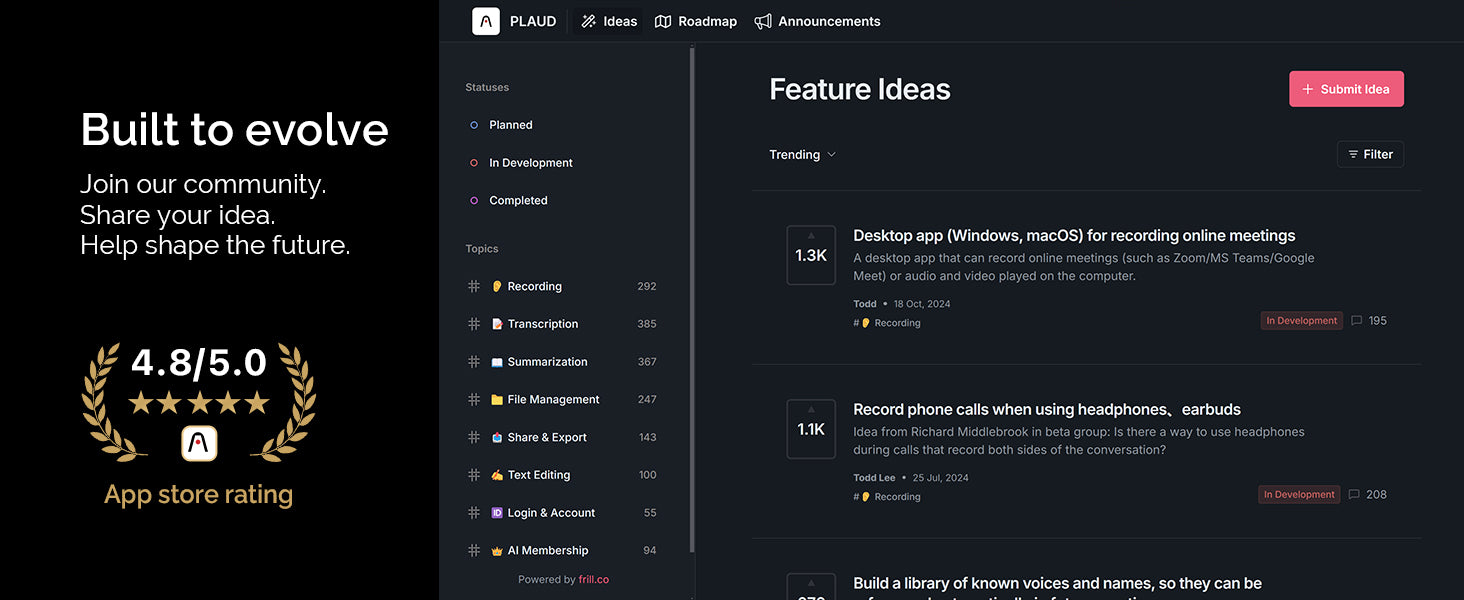Open the Trending sort dropdown

802,155
